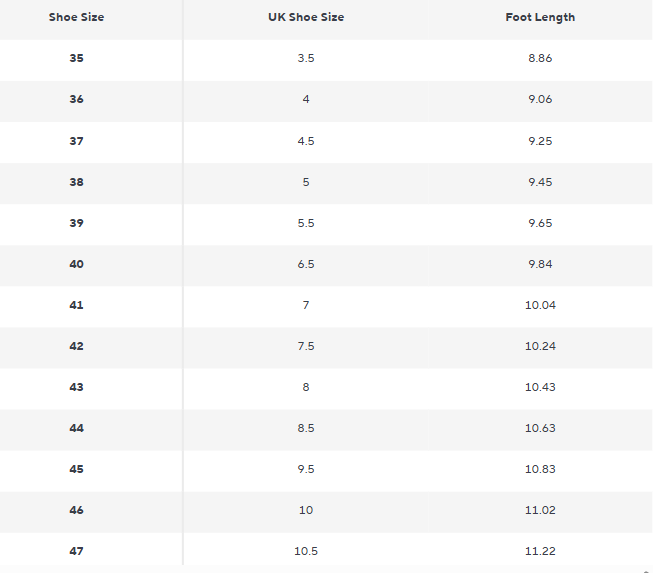Click the foot length value 11.22
This screenshot has width=653, height=573.
coord(540,551)
